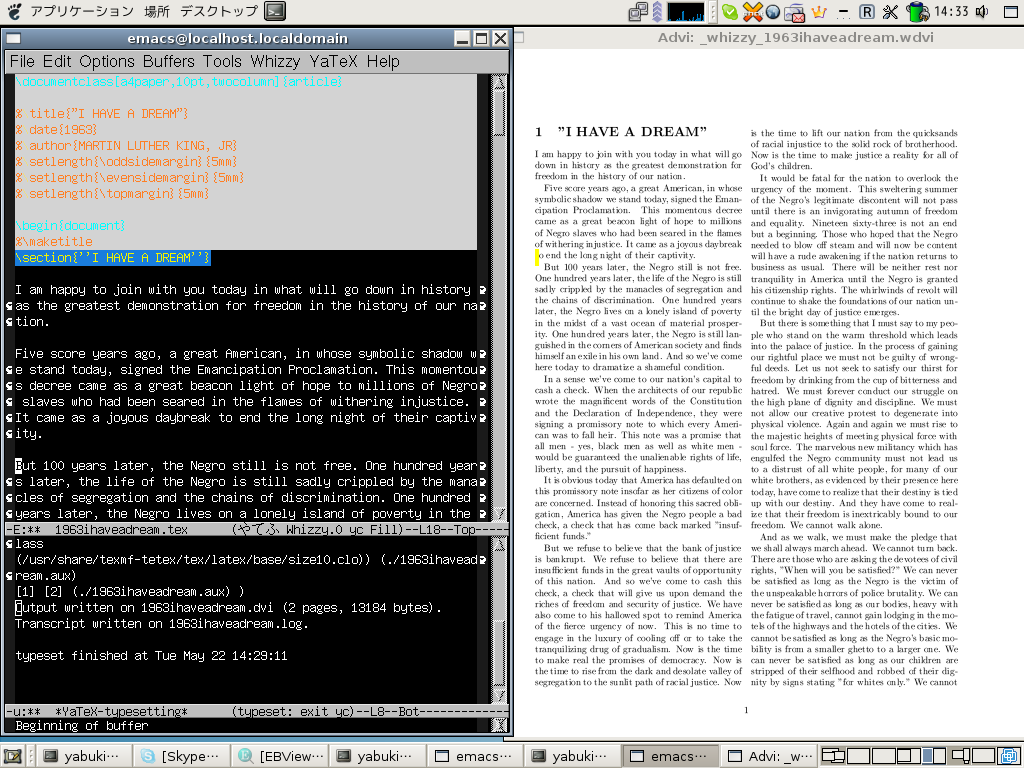Open the Emacs Options menu
The width and height of the screenshot is (1024, 768).
point(107,61)
